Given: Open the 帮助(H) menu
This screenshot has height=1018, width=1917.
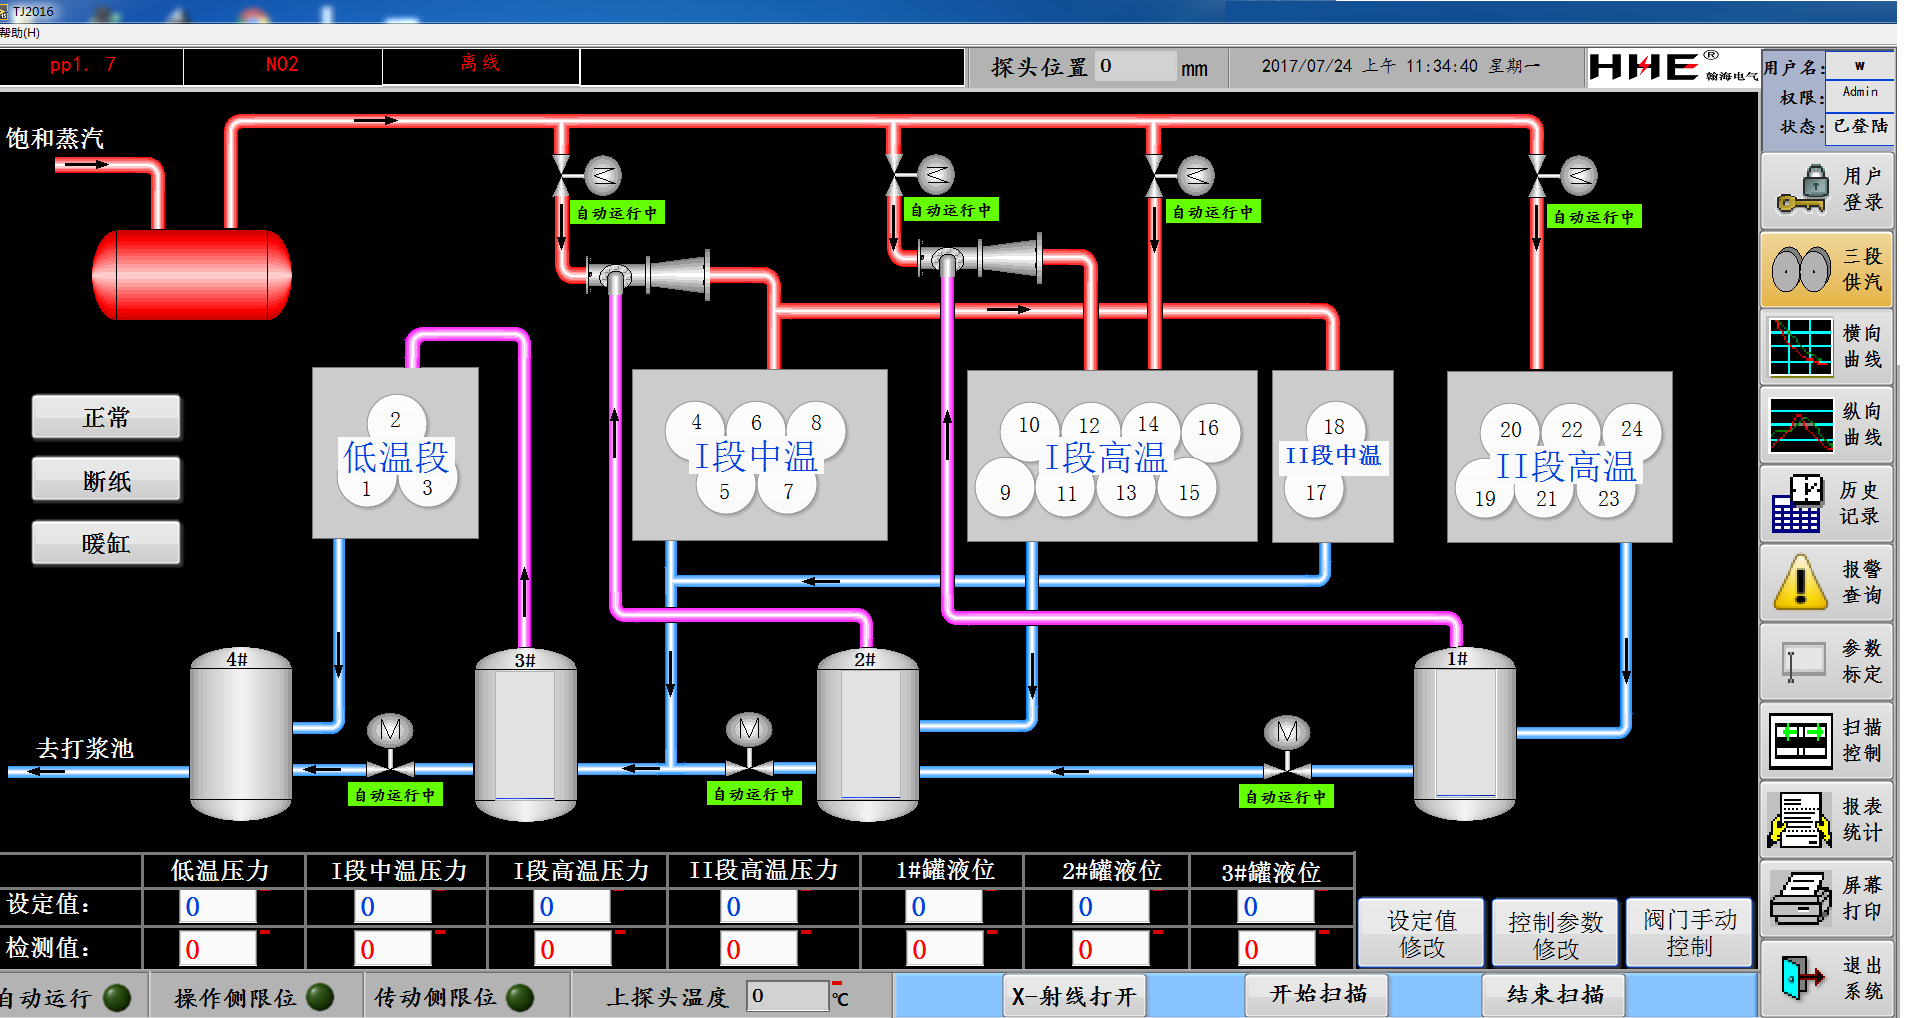Looking at the screenshot, I should [x=20, y=33].
